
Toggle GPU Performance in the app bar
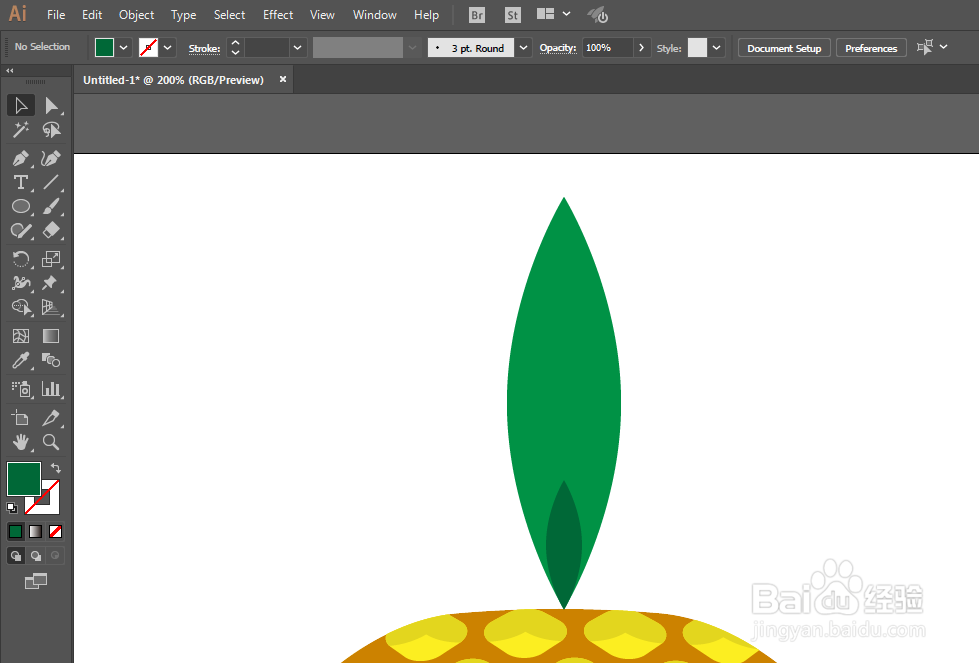click(x=597, y=14)
